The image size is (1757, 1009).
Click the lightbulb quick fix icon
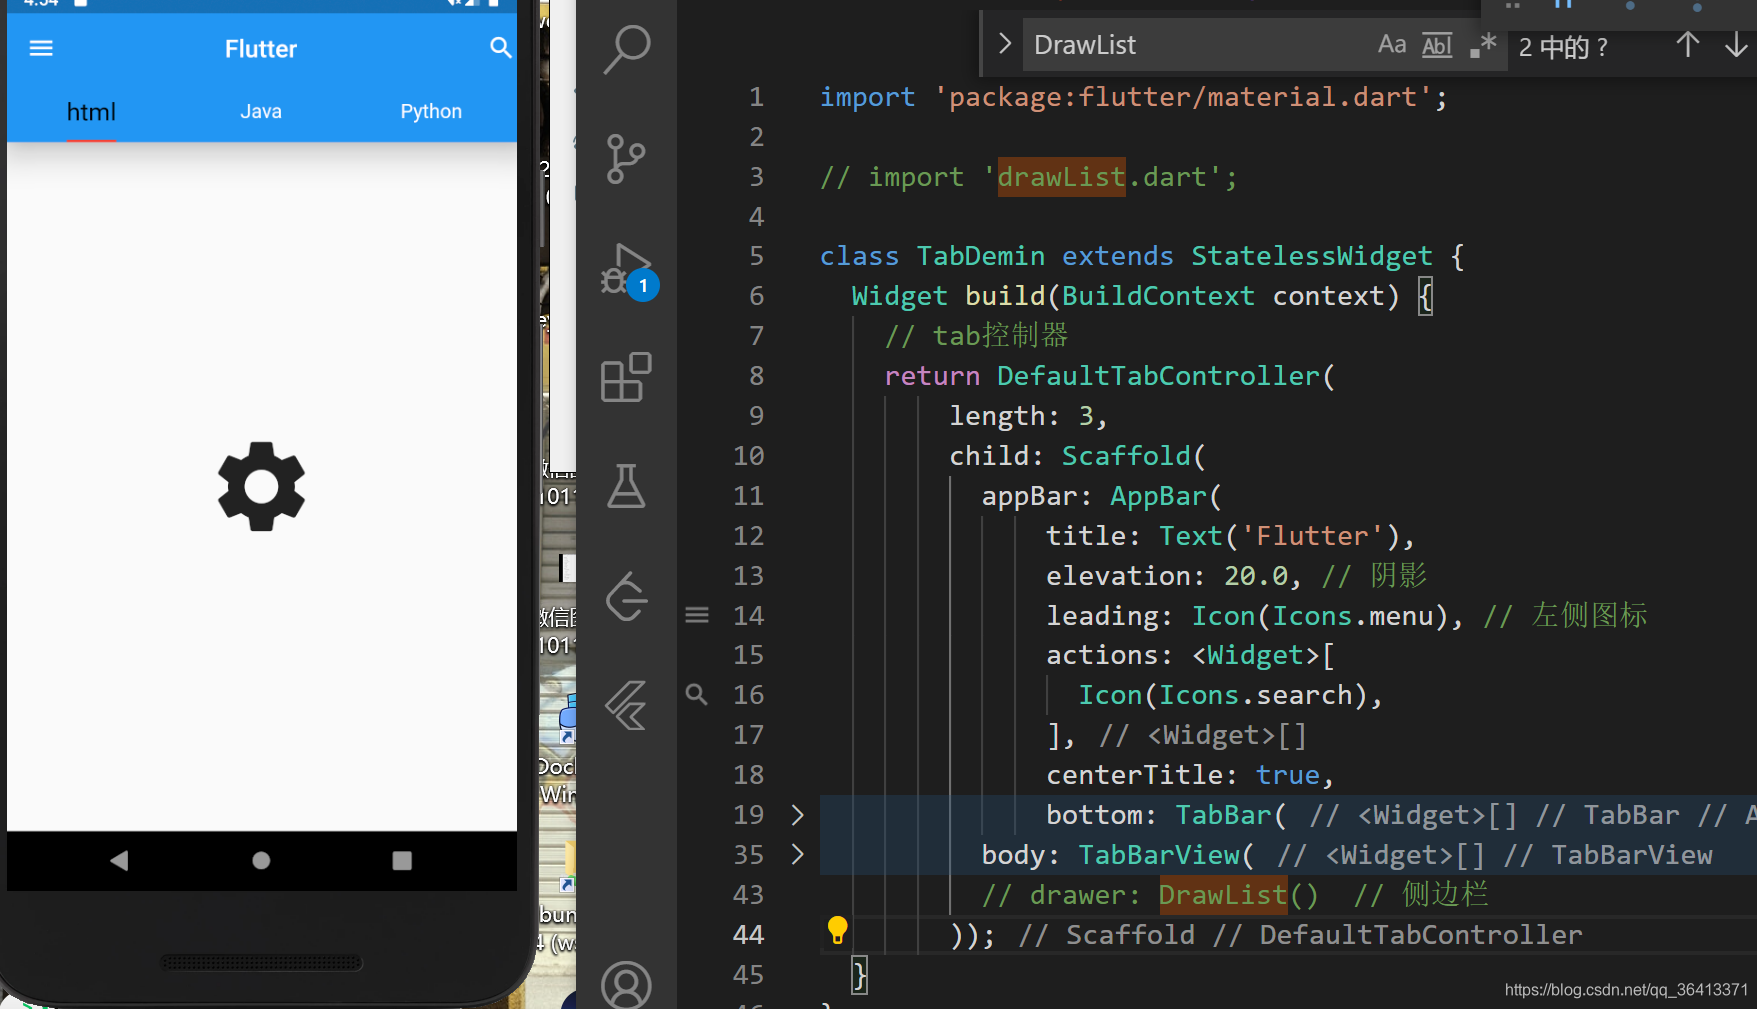(x=838, y=931)
